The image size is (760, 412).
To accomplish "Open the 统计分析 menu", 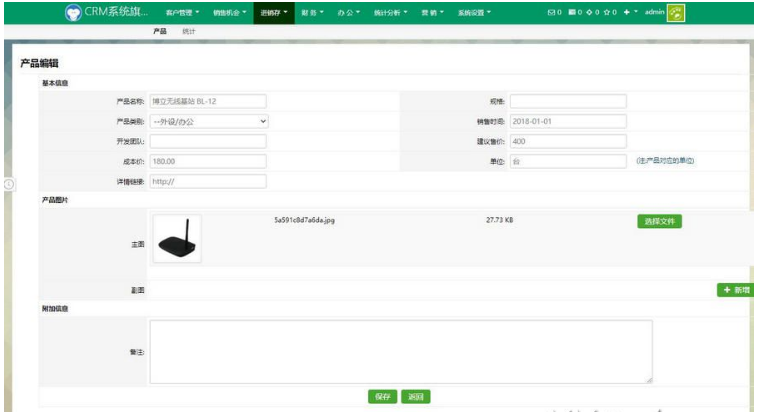I will click(390, 13).
